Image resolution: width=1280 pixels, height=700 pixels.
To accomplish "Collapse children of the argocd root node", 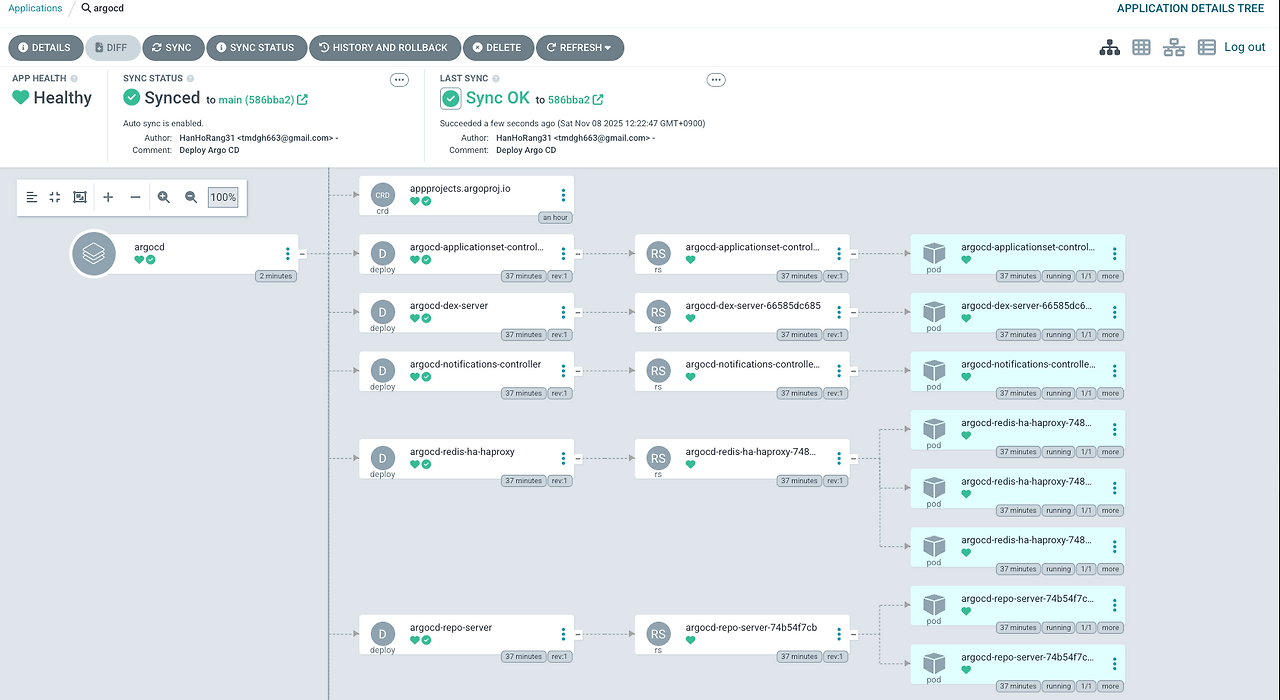I will (303, 254).
